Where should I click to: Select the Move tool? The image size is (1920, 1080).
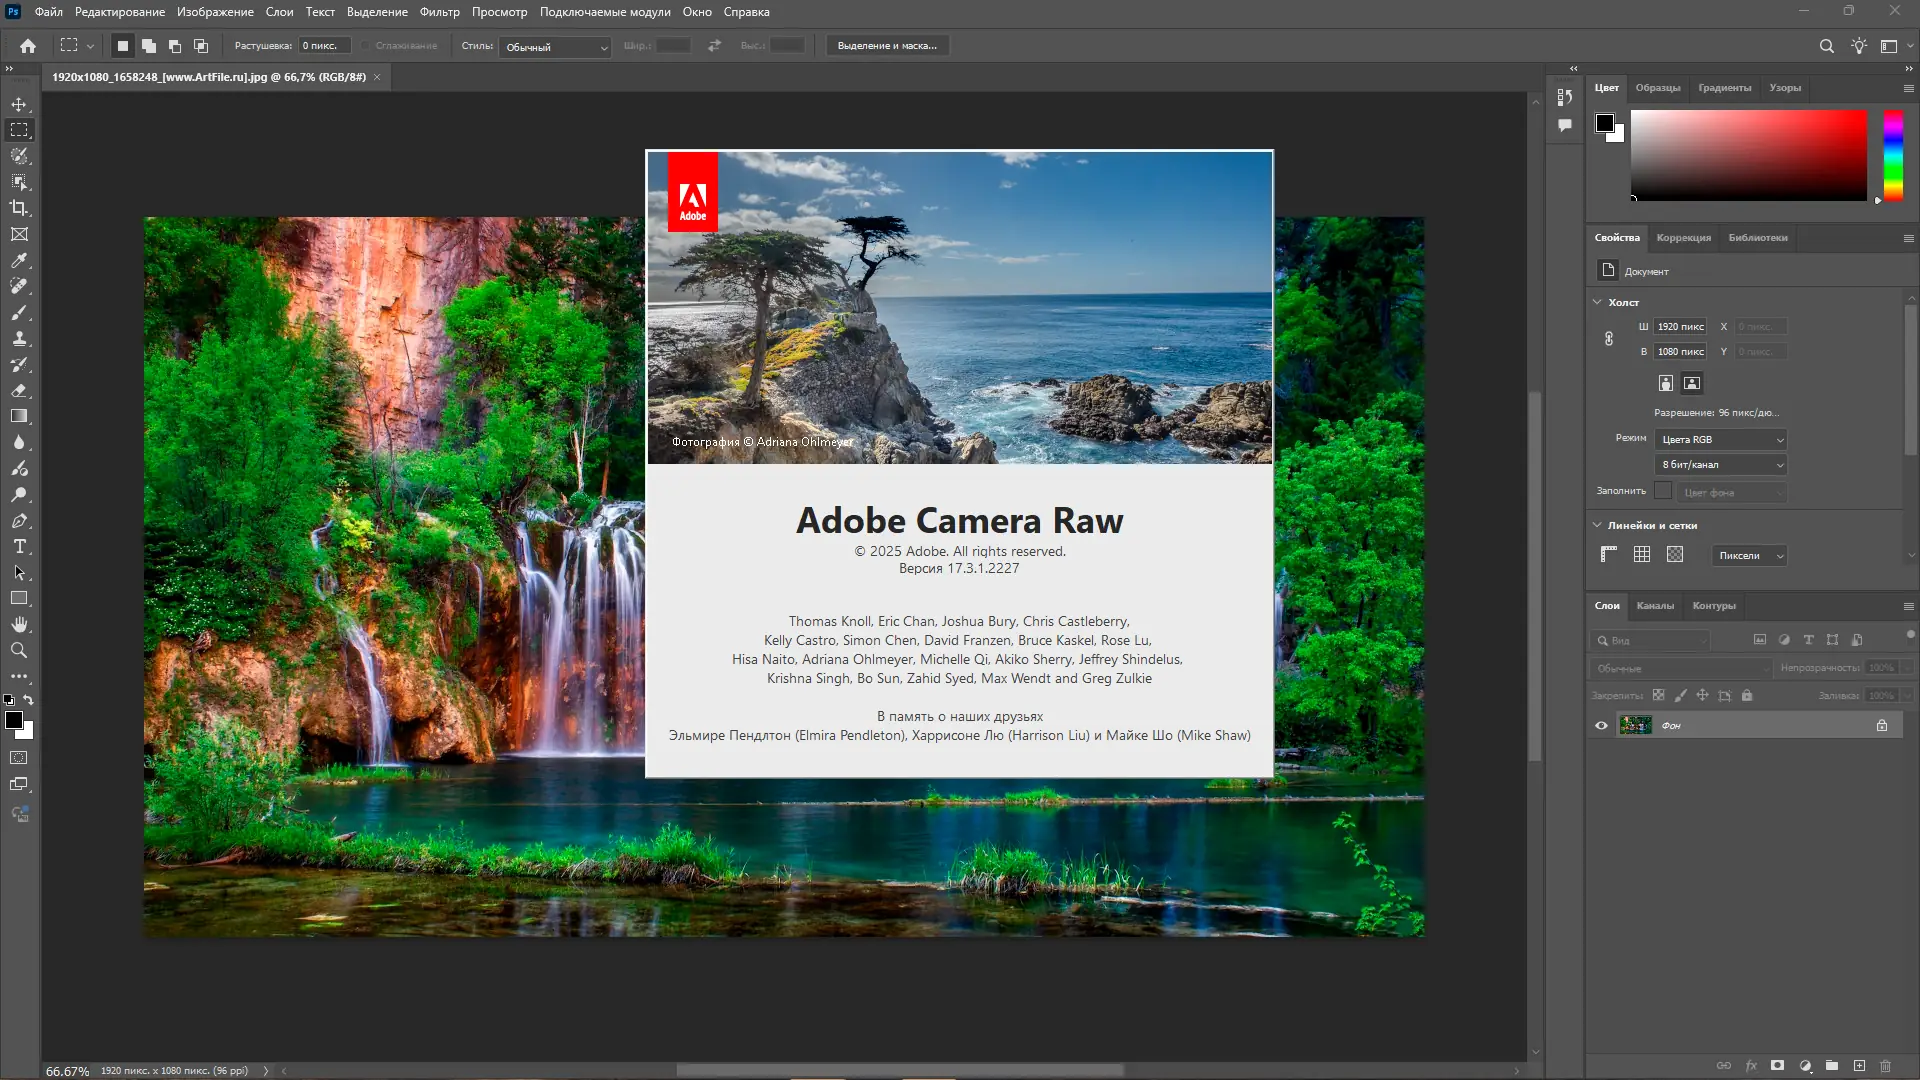pyautogui.click(x=19, y=104)
